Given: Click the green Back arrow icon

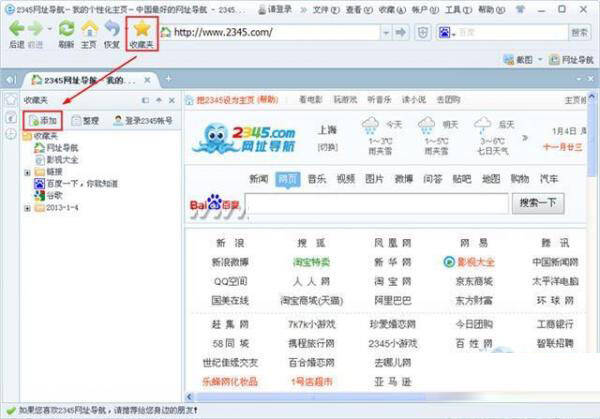Looking at the screenshot, I should click(16, 29).
